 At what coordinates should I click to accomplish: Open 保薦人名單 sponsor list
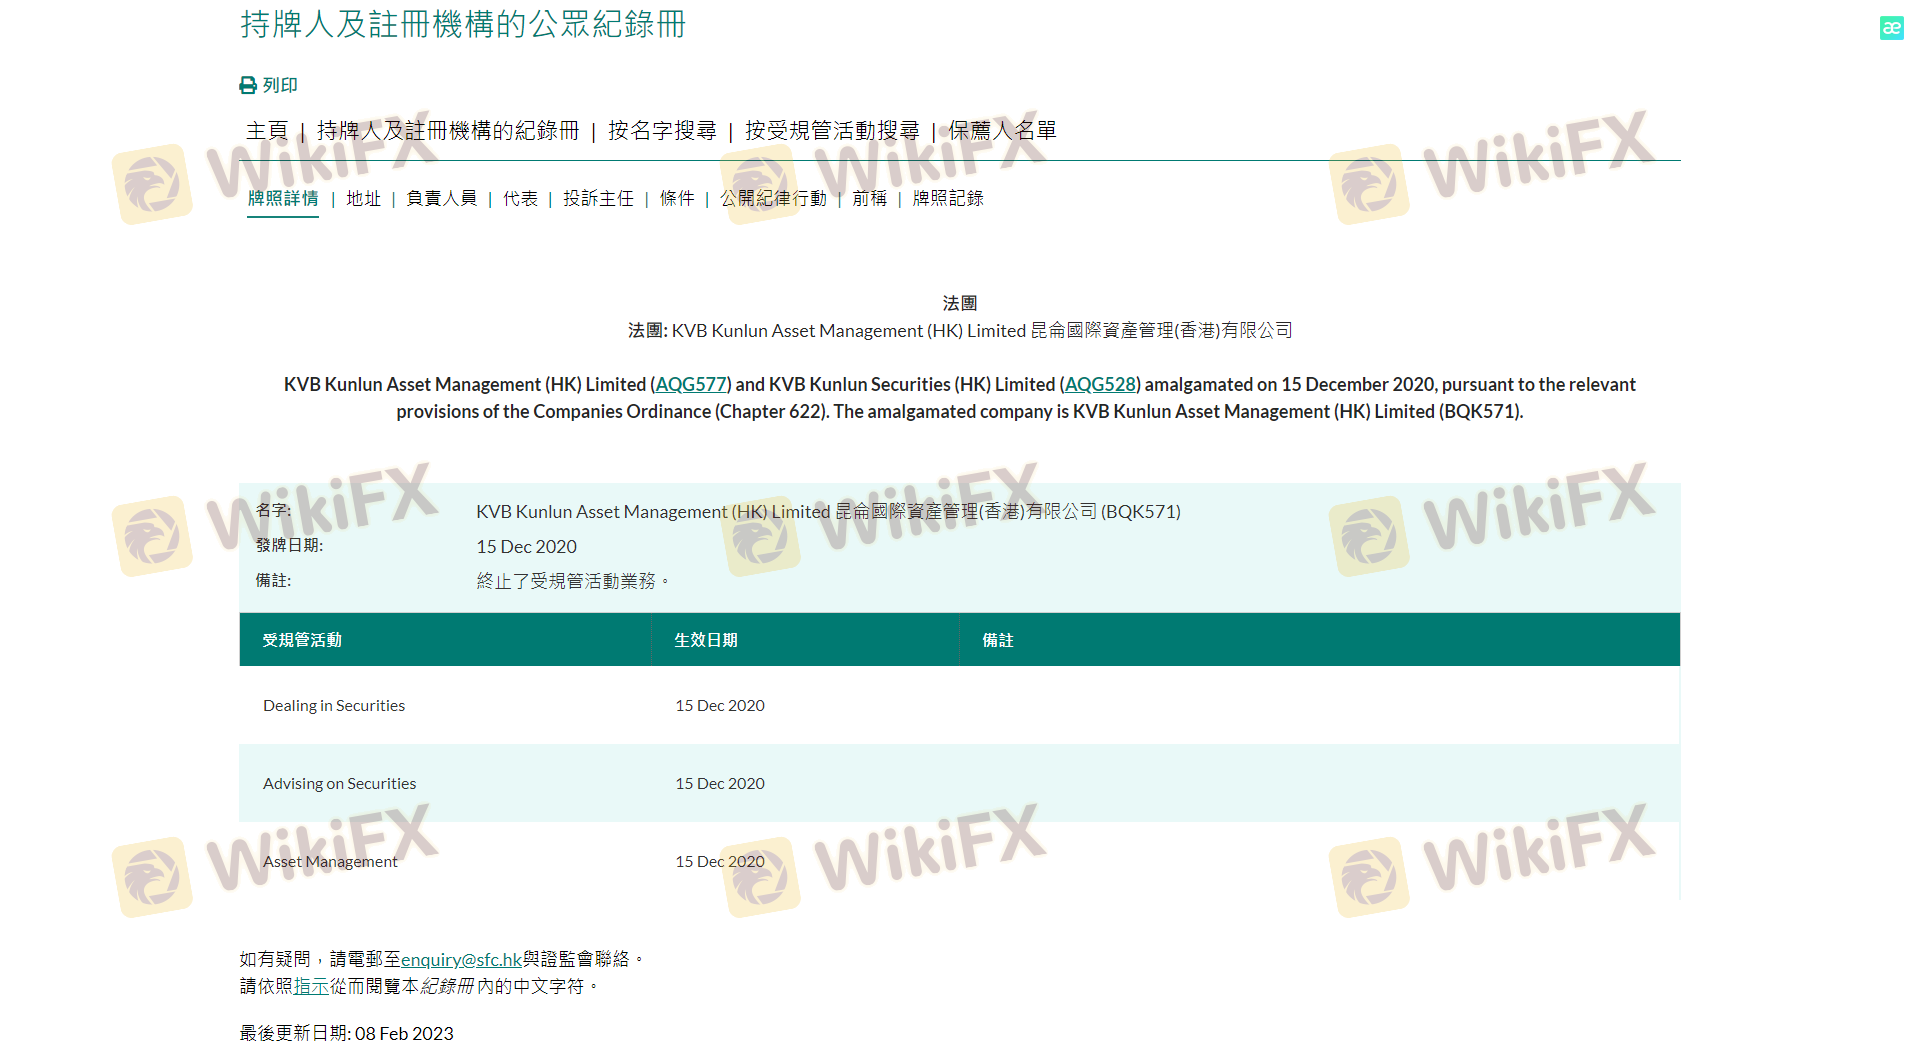pos(1002,131)
